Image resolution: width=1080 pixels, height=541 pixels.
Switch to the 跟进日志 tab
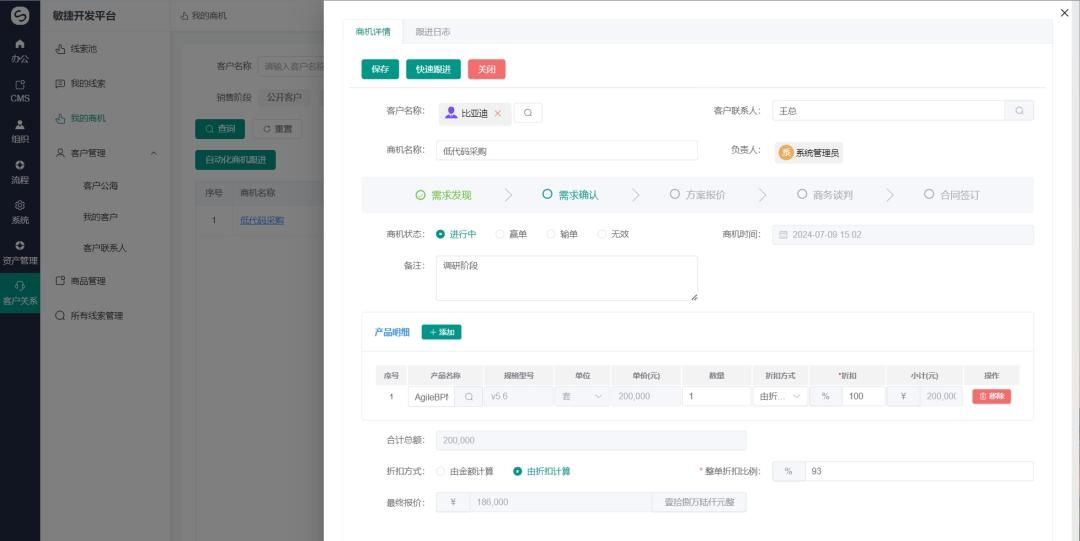point(433,32)
